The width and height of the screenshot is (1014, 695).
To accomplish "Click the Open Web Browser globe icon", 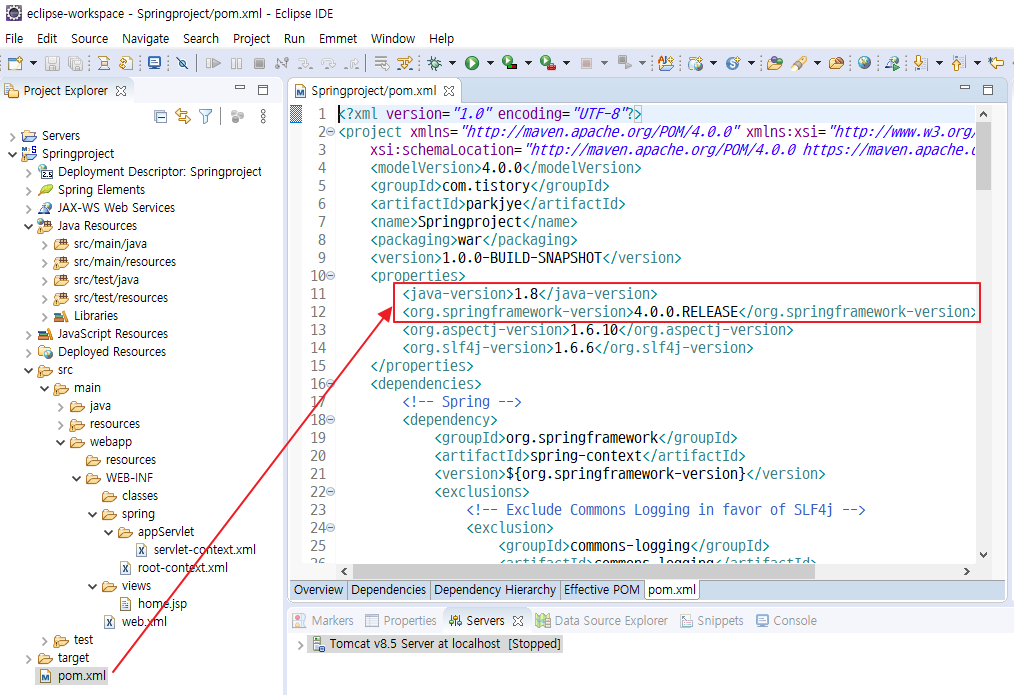I will tap(864, 63).
